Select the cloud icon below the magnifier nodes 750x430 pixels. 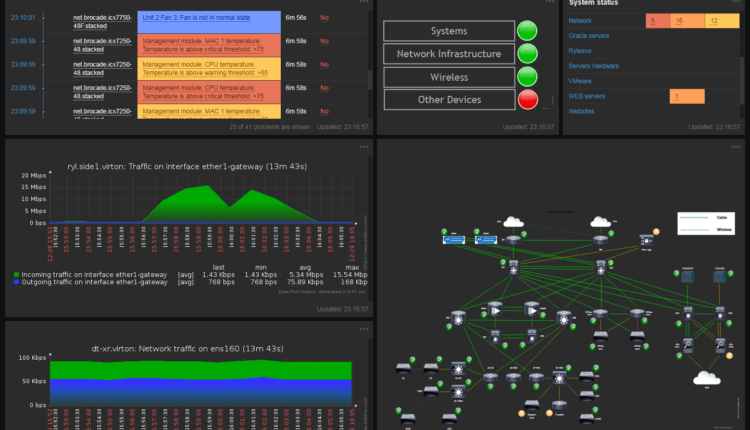tap(706, 378)
